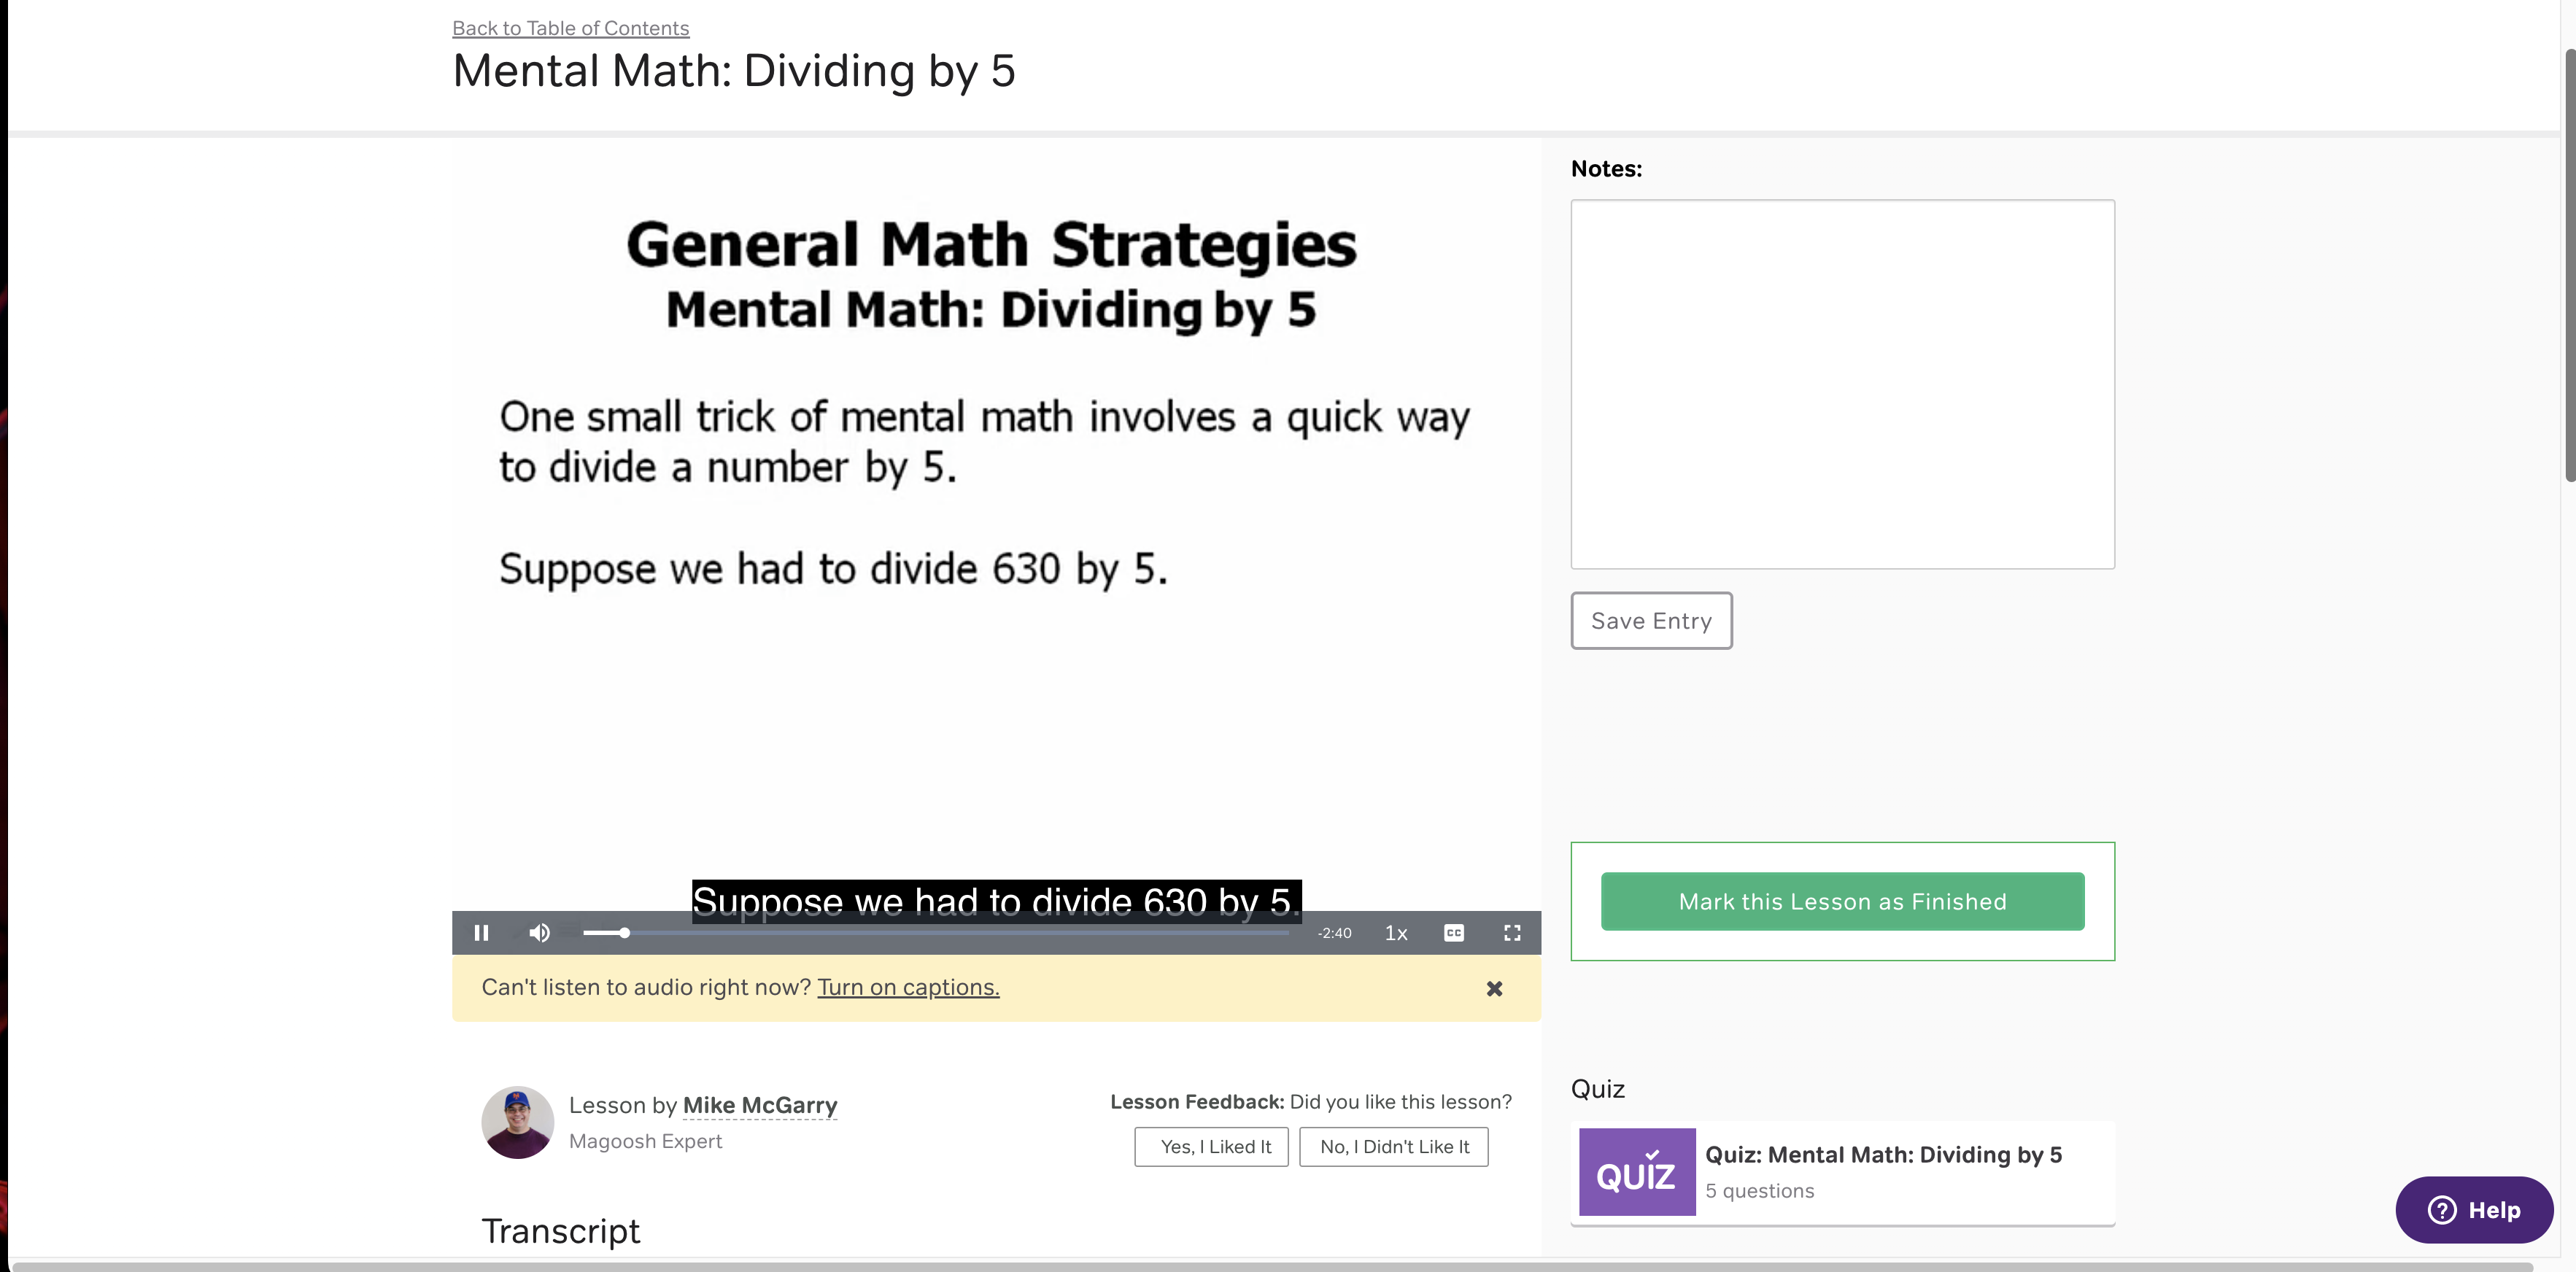Image resolution: width=2576 pixels, height=1272 pixels.
Task: Open playback speed 1x selector
Action: [x=1395, y=932]
